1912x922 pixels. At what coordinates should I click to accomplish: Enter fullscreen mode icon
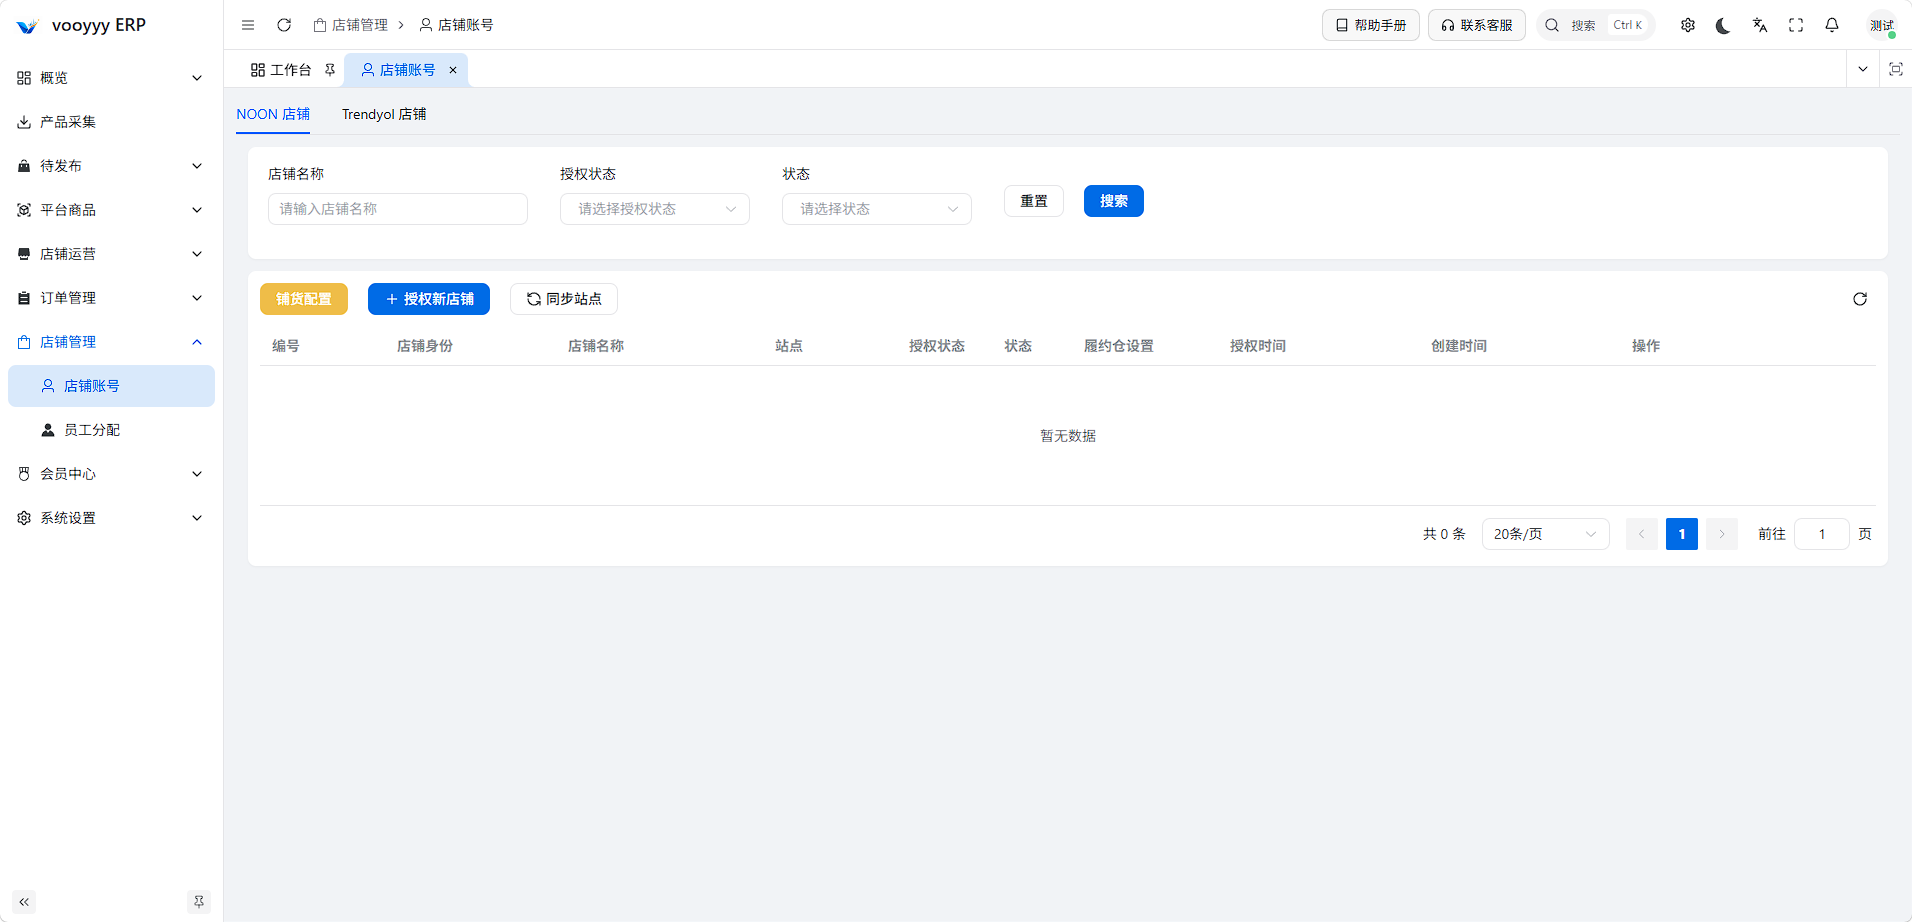click(1796, 26)
